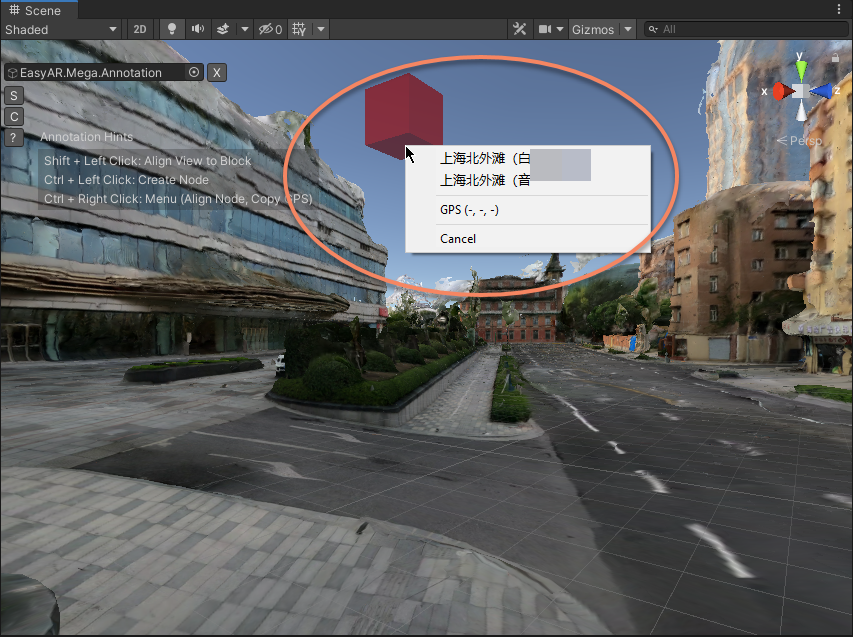This screenshot has width=853, height=637.
Task: Expand the grid options dropdown arrow
Action: 321,29
